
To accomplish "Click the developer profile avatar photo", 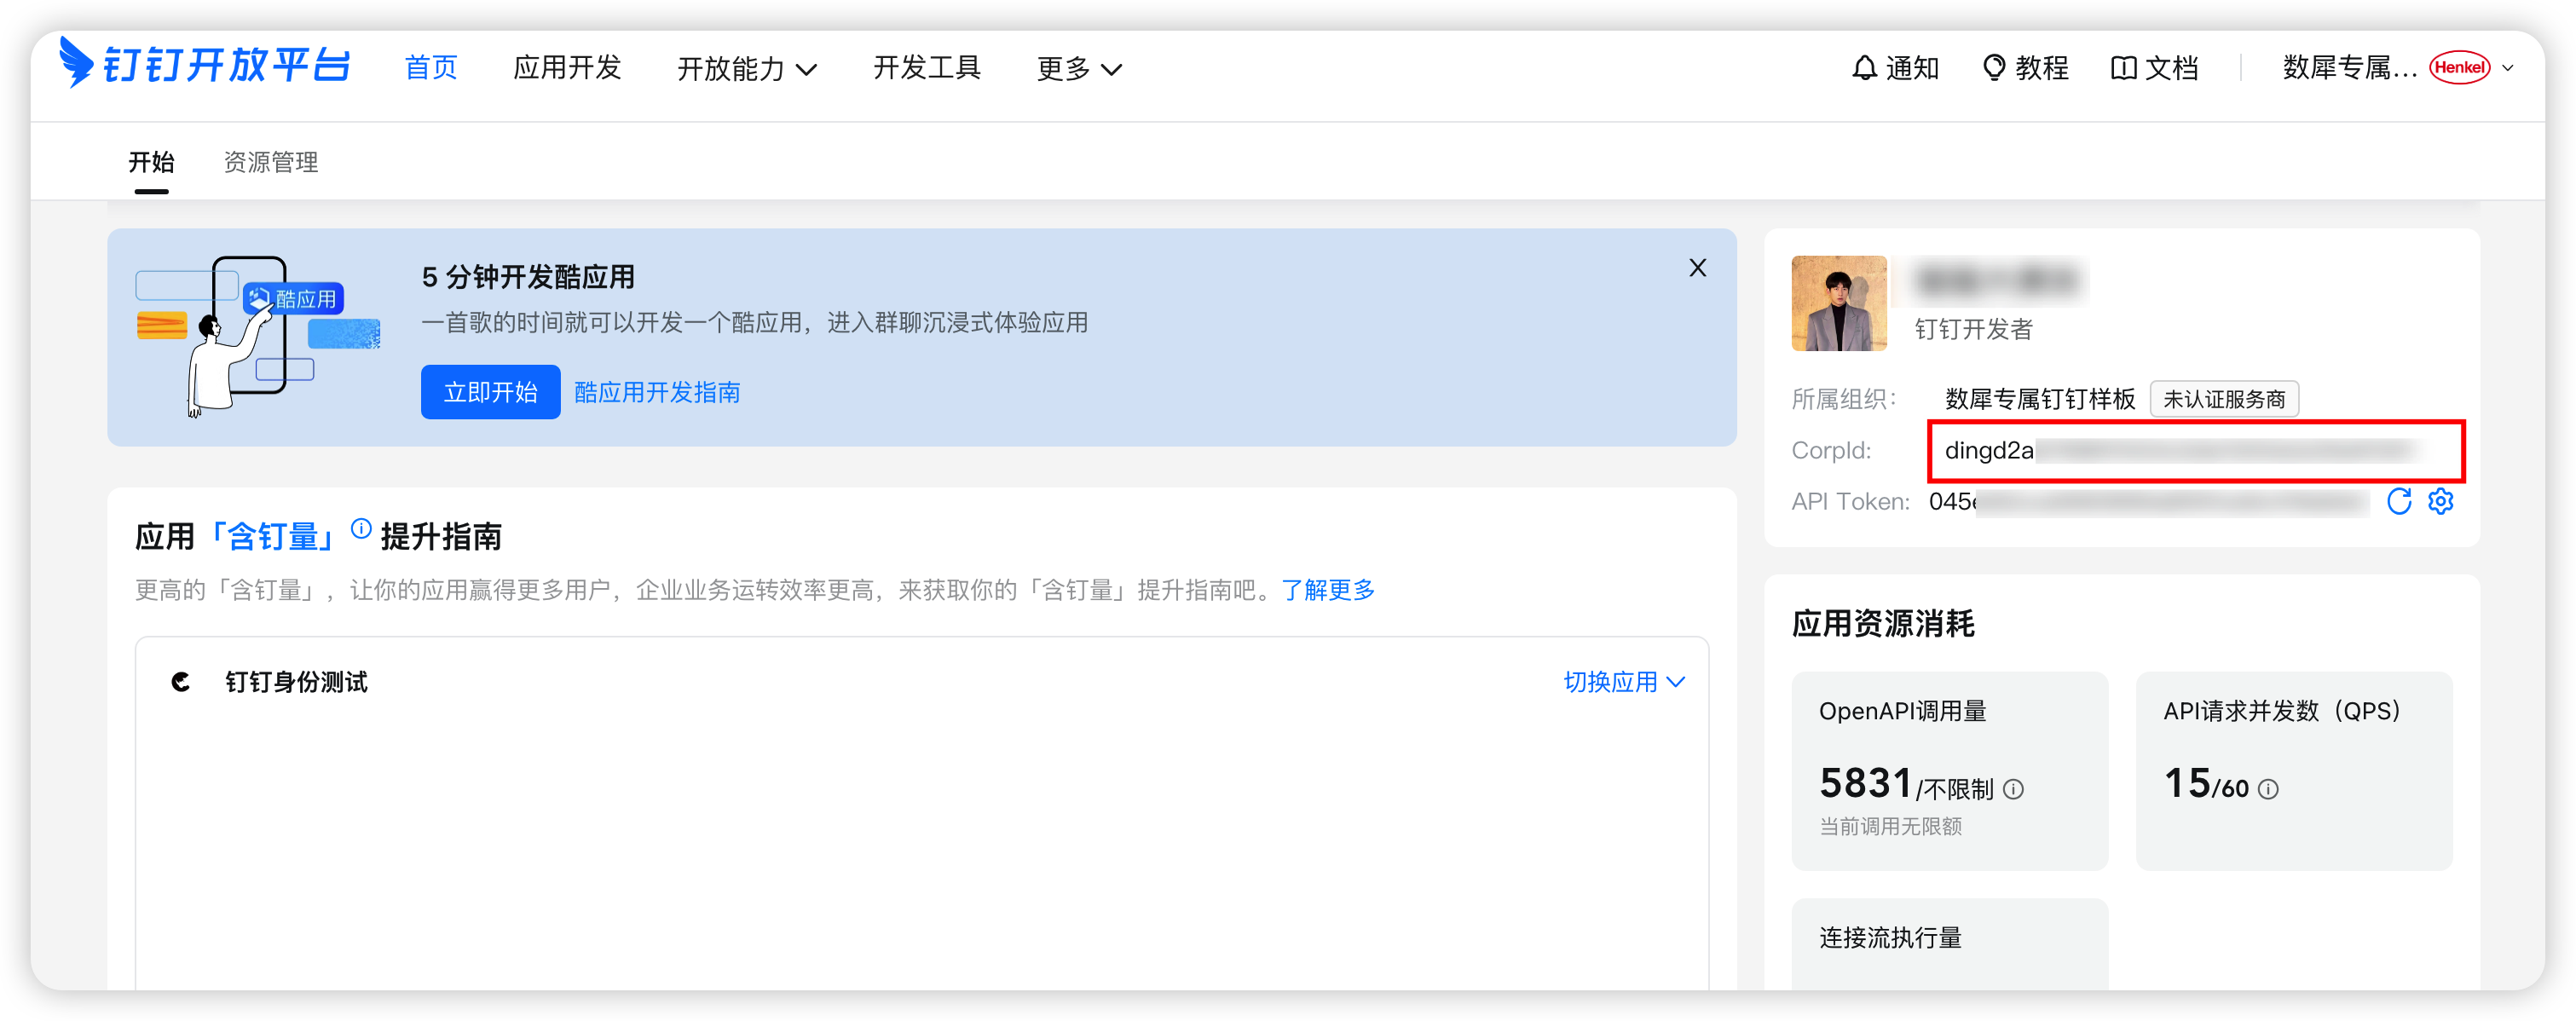I will (1839, 303).
